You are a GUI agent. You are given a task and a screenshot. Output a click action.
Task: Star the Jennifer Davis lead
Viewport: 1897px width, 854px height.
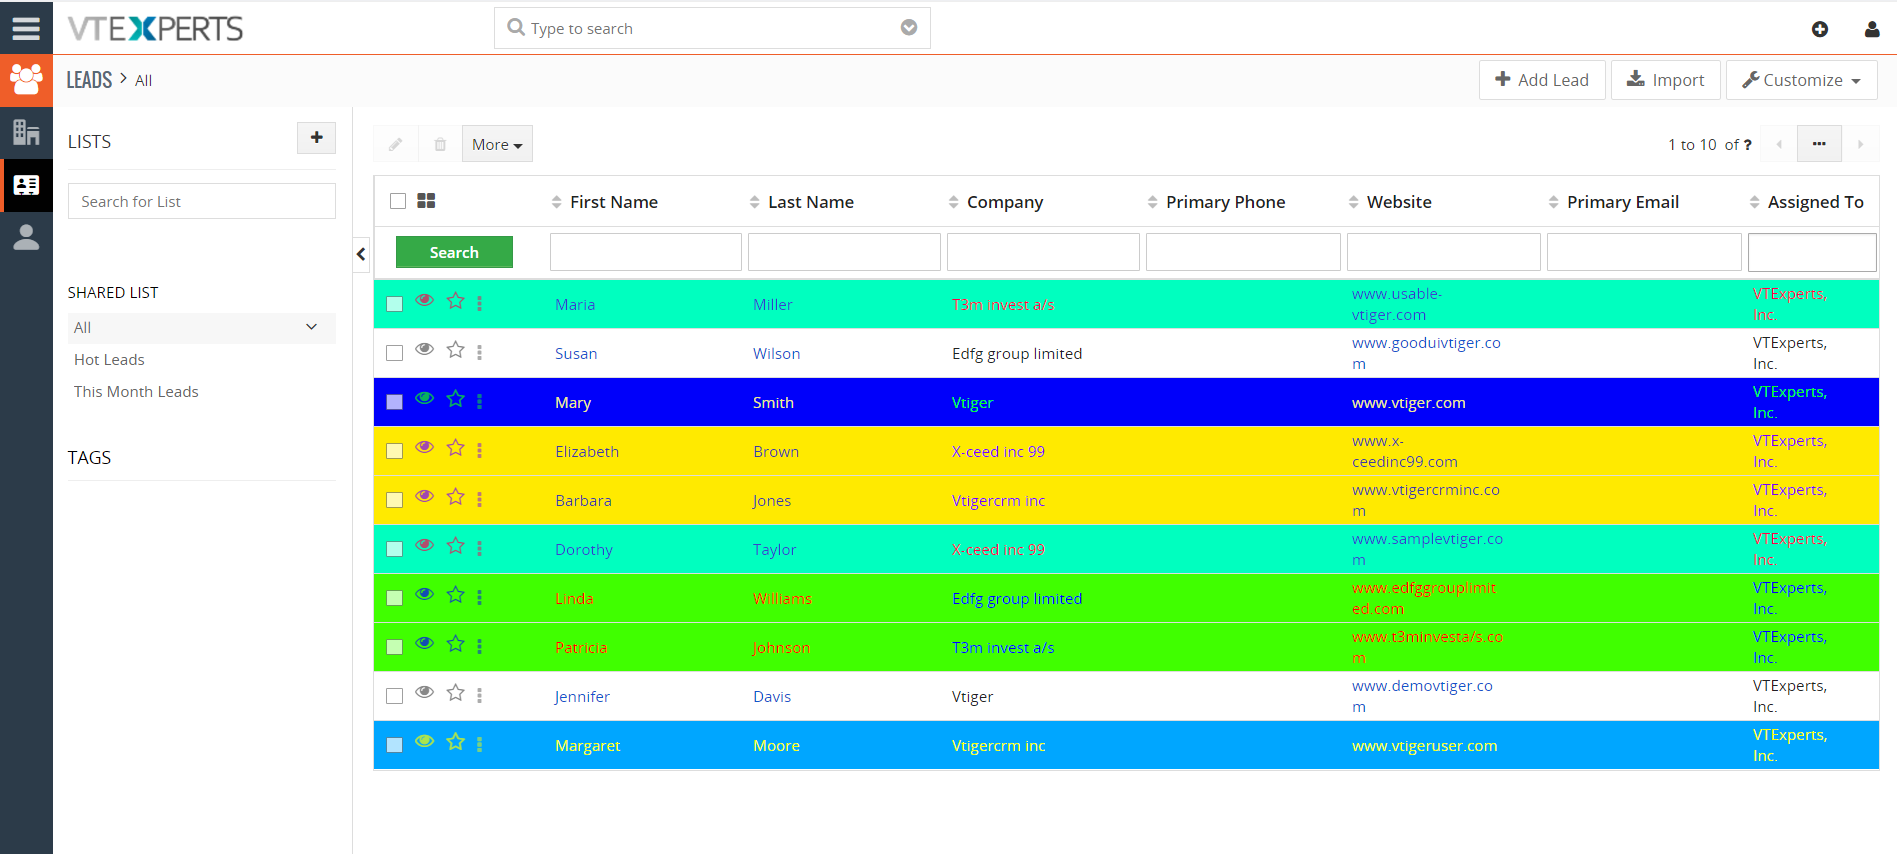(x=455, y=693)
